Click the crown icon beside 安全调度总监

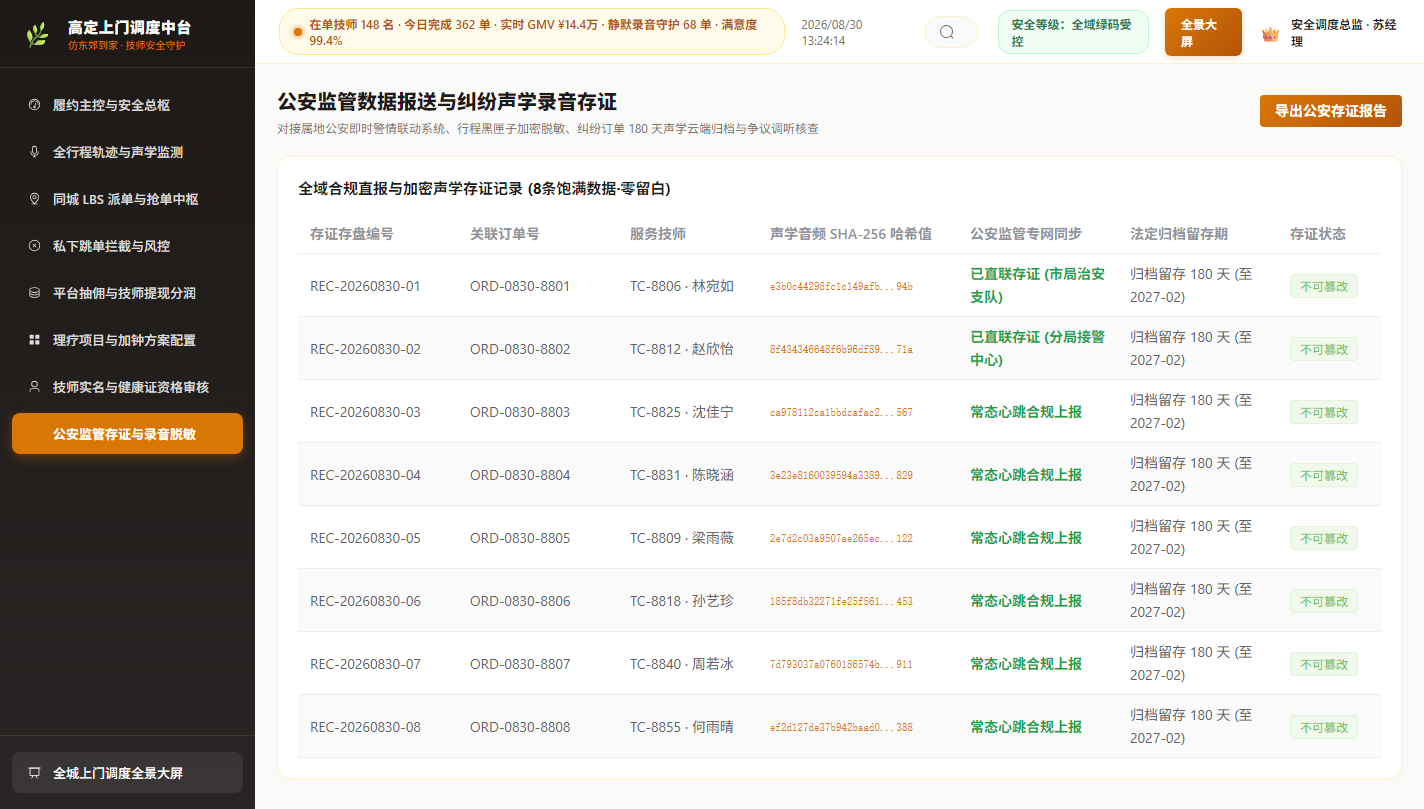pos(1271,34)
